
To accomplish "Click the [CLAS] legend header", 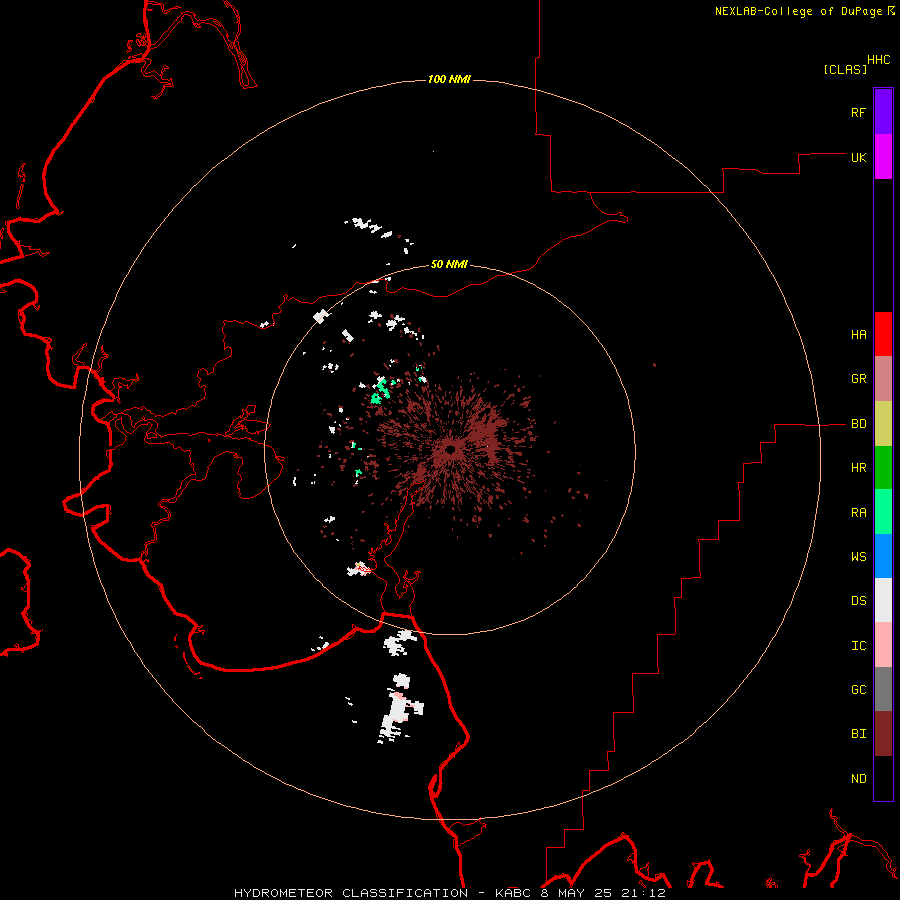I will (x=845, y=69).
